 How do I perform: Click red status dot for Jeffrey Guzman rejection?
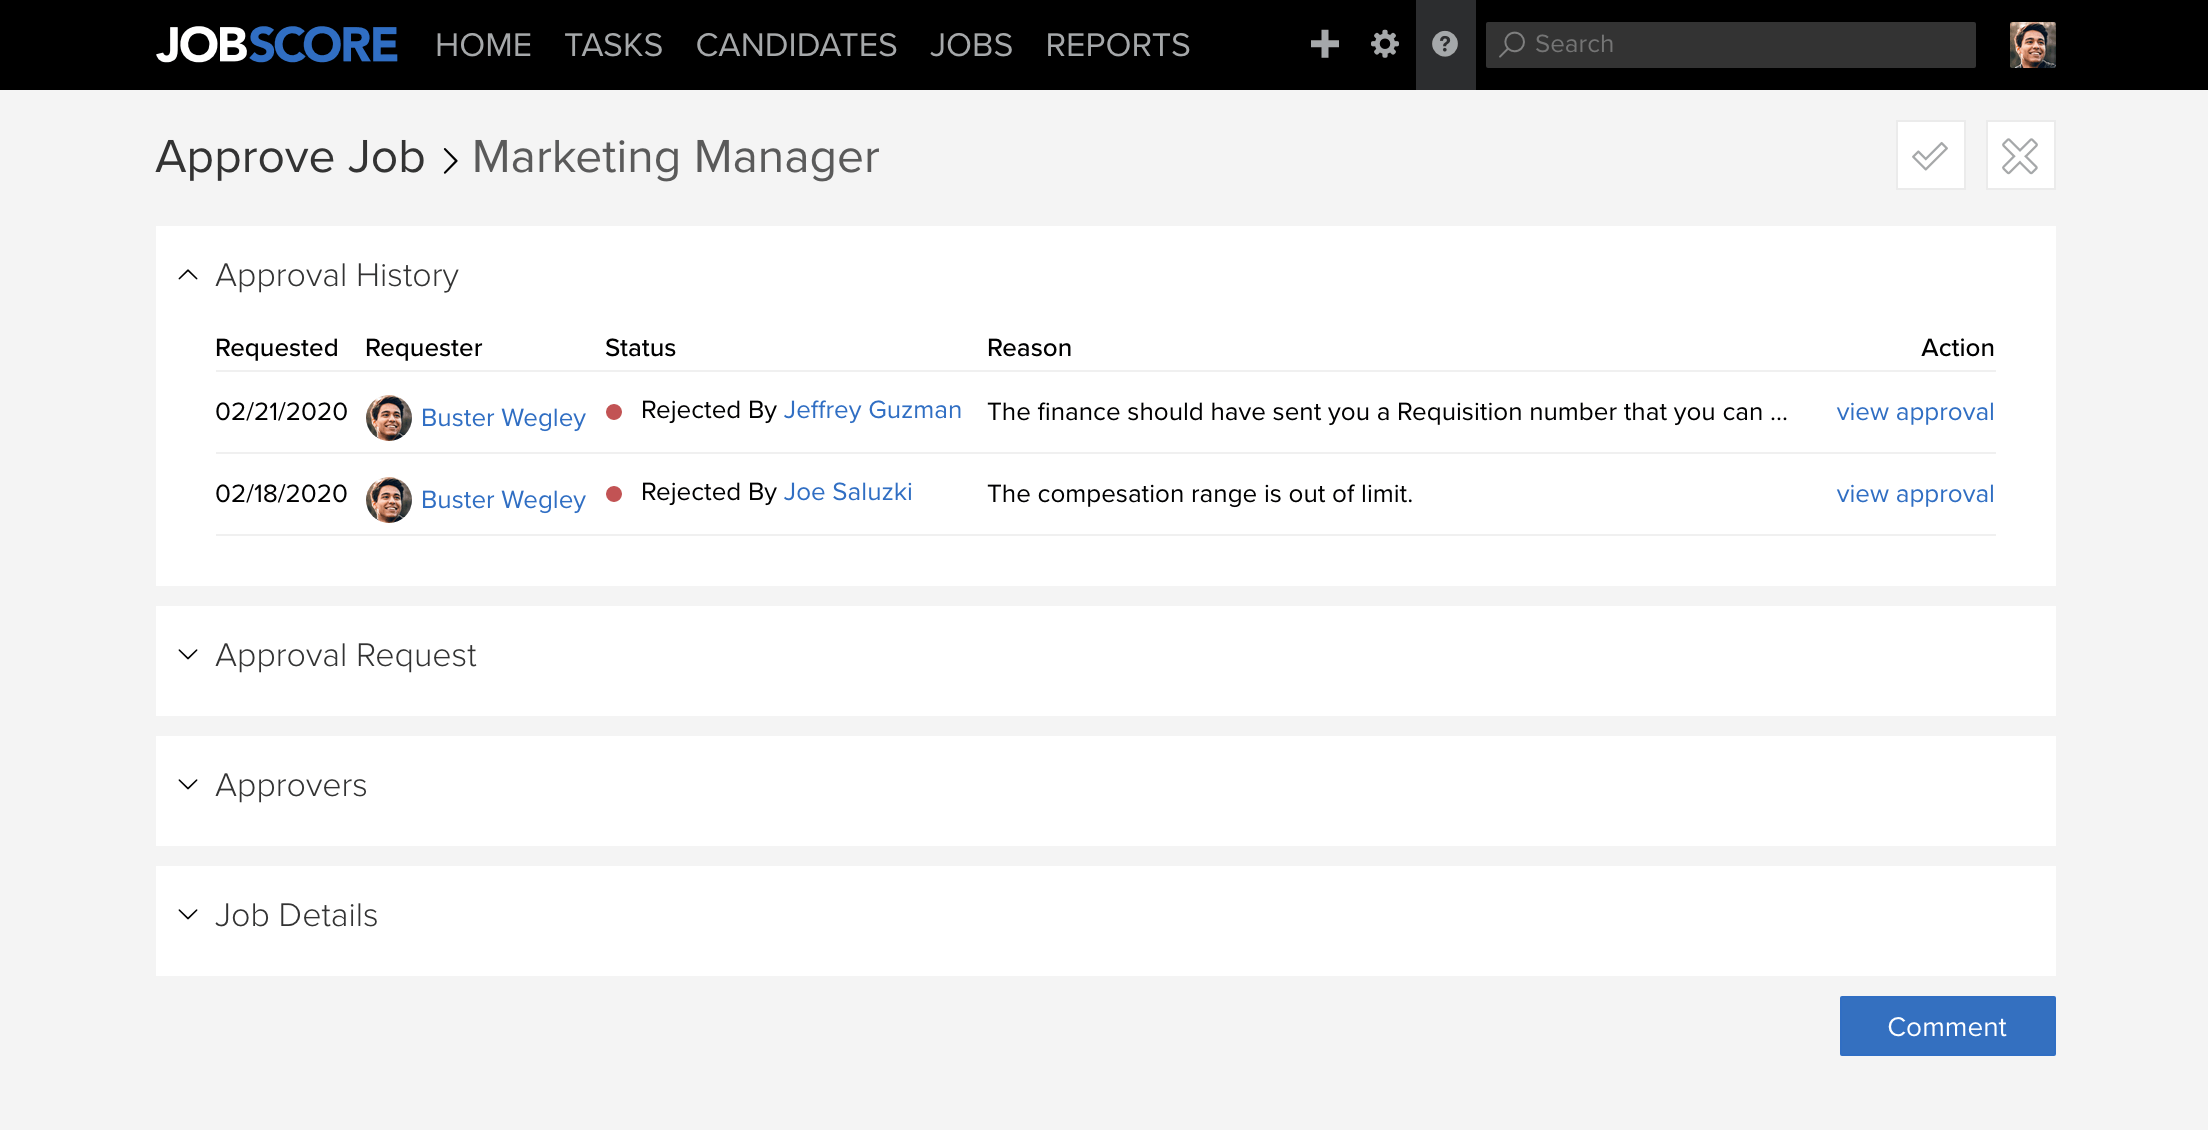pos(615,412)
